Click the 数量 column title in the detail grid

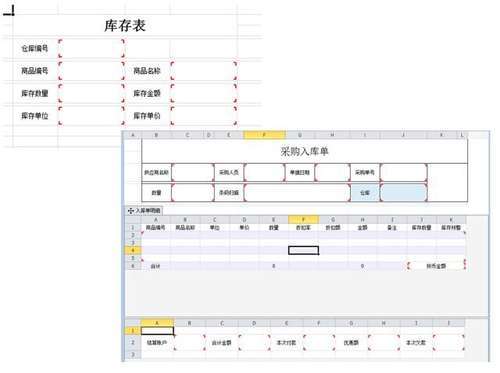pos(274,228)
